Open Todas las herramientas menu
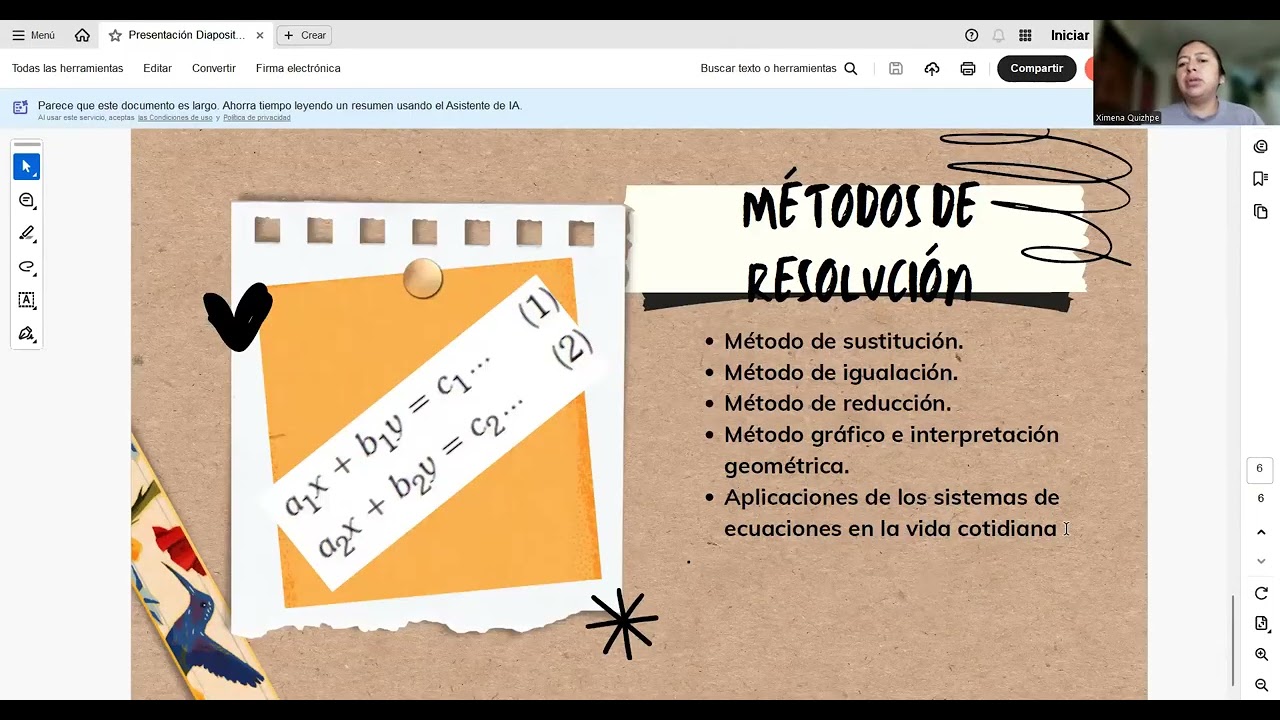 67,68
